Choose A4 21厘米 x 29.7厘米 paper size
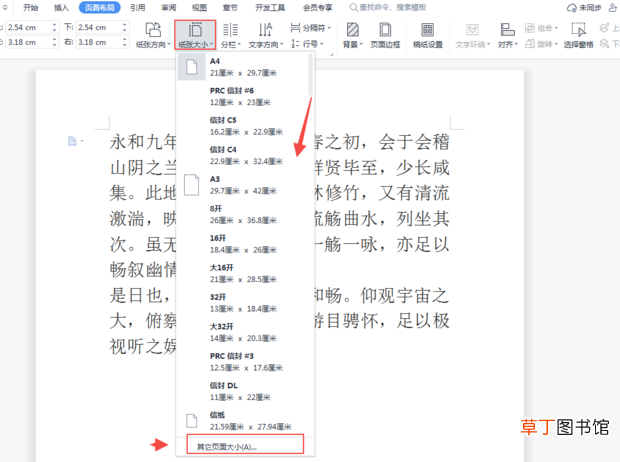 point(242,67)
